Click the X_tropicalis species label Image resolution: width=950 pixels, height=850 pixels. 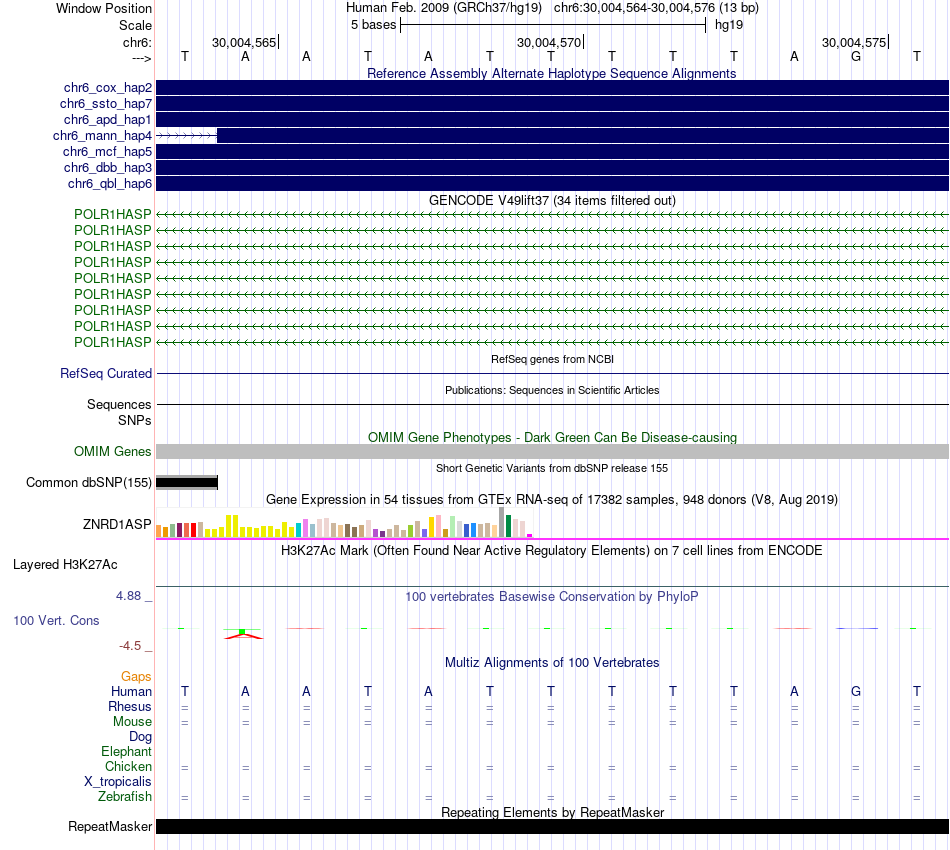tap(118, 782)
